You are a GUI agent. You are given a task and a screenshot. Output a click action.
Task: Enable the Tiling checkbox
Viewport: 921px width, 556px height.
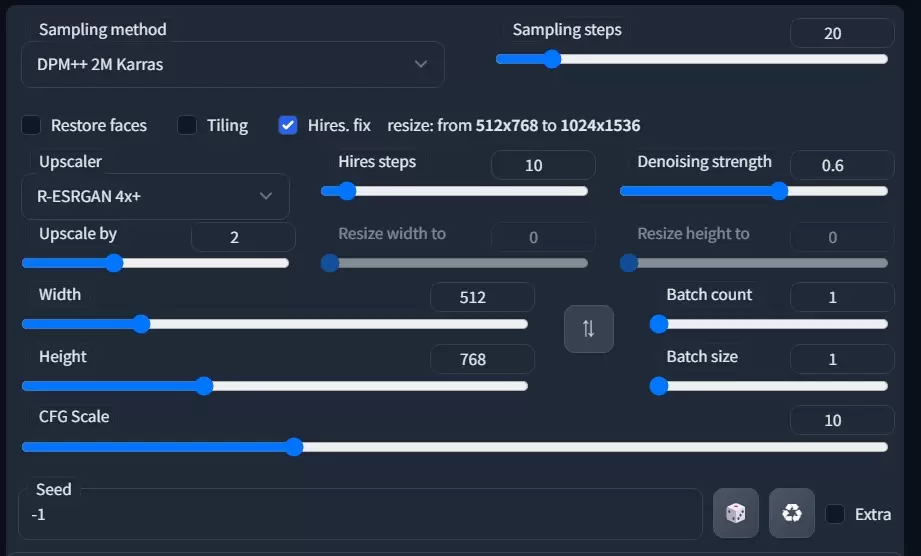(187, 125)
